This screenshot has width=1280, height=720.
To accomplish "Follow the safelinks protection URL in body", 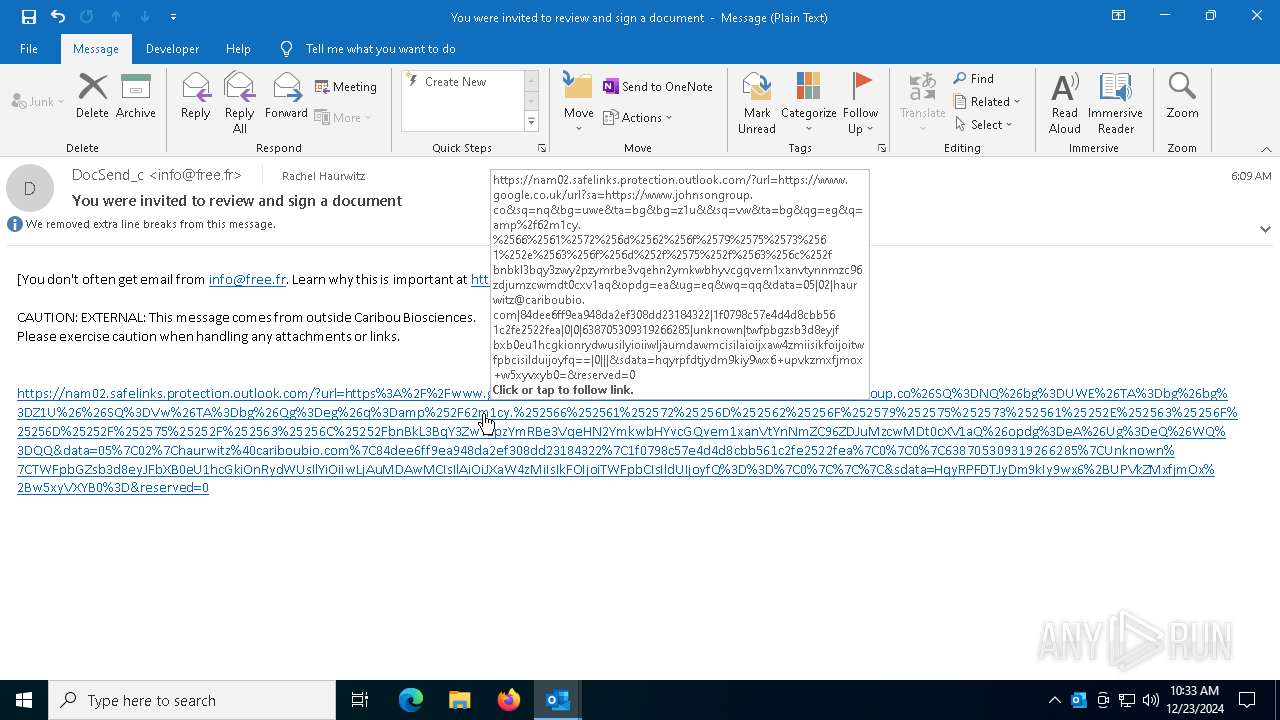I will pos(627,440).
